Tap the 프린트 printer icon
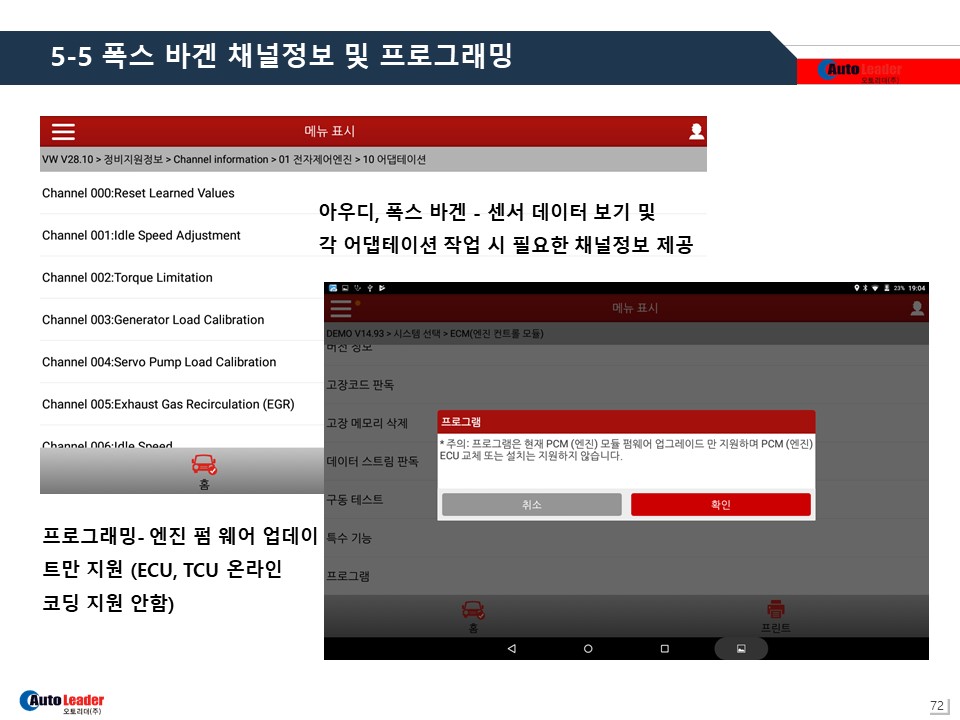The width and height of the screenshot is (960, 720). 776,609
